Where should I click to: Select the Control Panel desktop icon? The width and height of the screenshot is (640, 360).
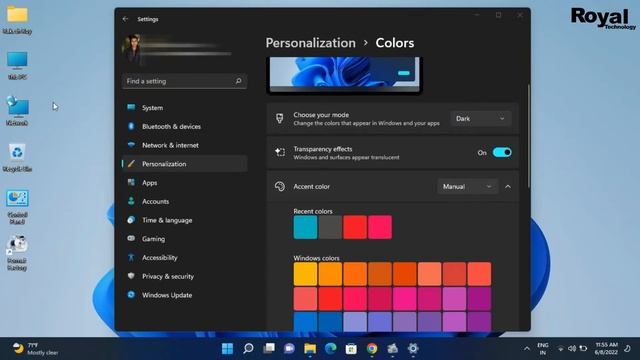(x=17, y=207)
